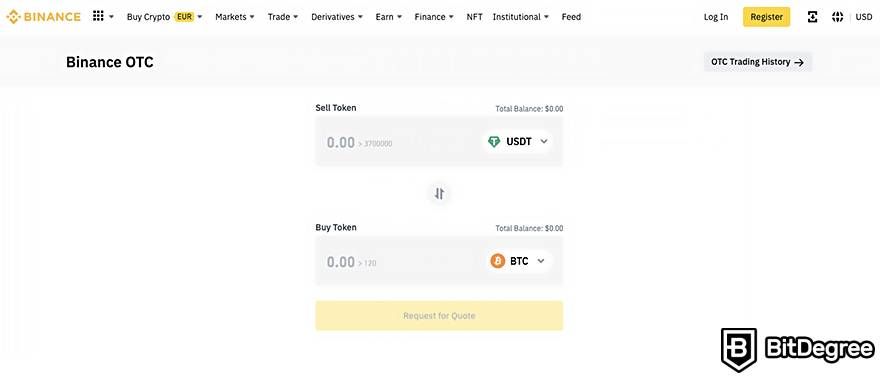Open the Buy Crypto EUR dropdown
880x378 pixels.
(164, 17)
